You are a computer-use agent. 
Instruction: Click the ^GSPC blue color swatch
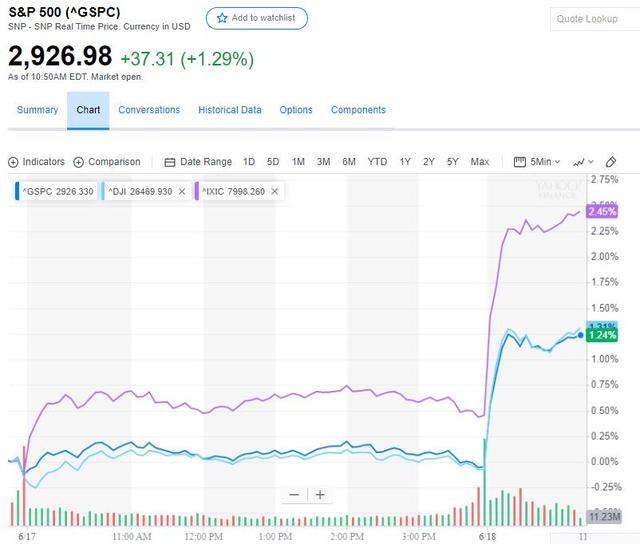pos(17,191)
